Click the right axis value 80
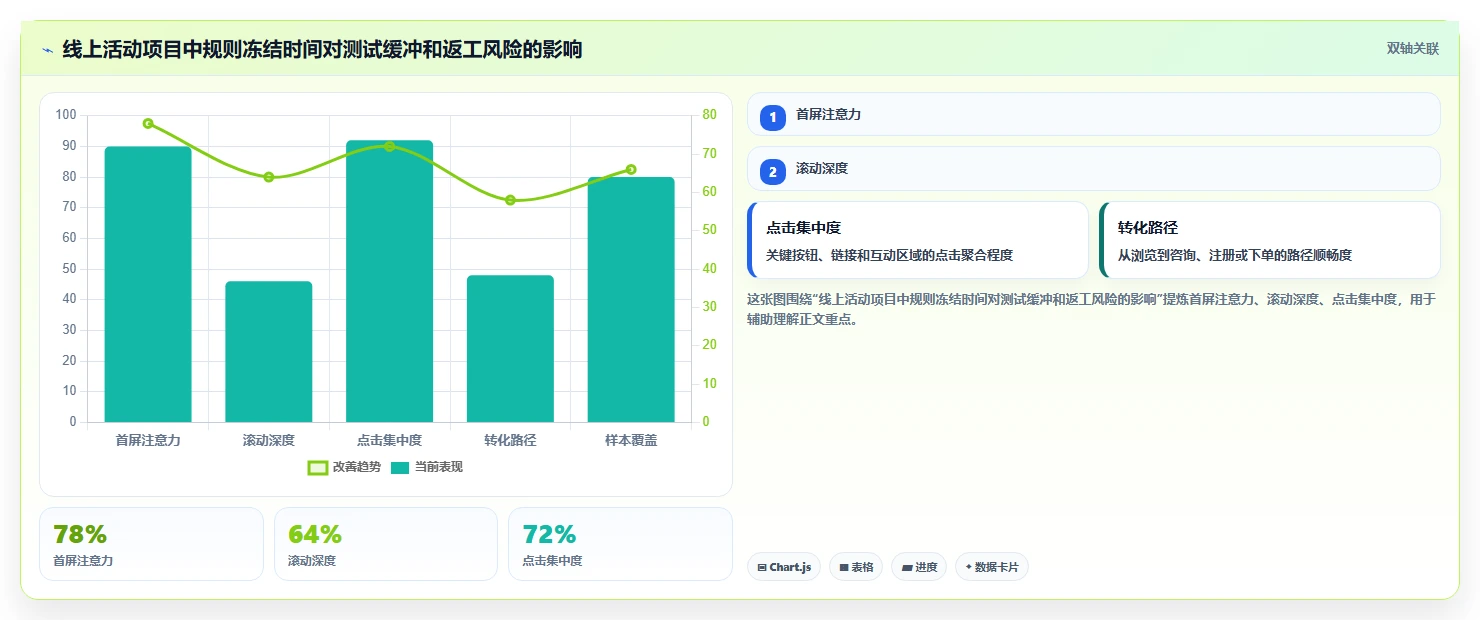This screenshot has height=620, width=1480. point(709,115)
